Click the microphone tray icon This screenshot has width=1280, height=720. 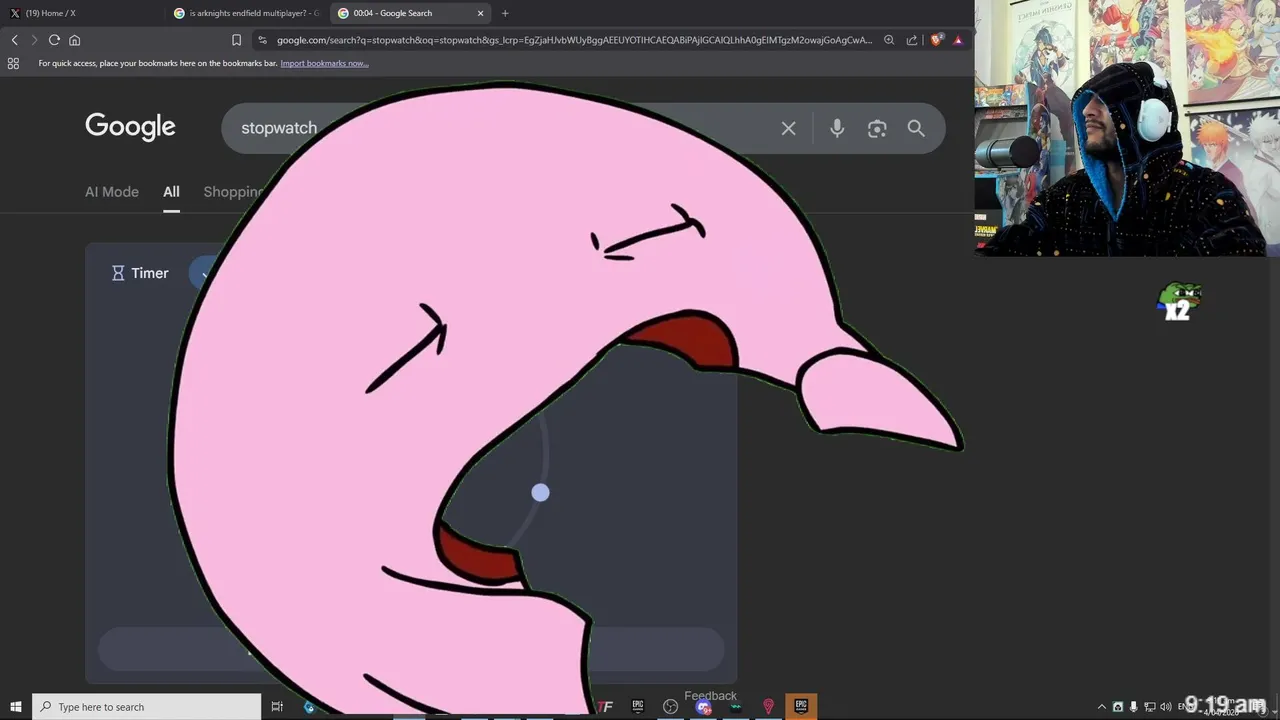pyautogui.click(x=1133, y=707)
